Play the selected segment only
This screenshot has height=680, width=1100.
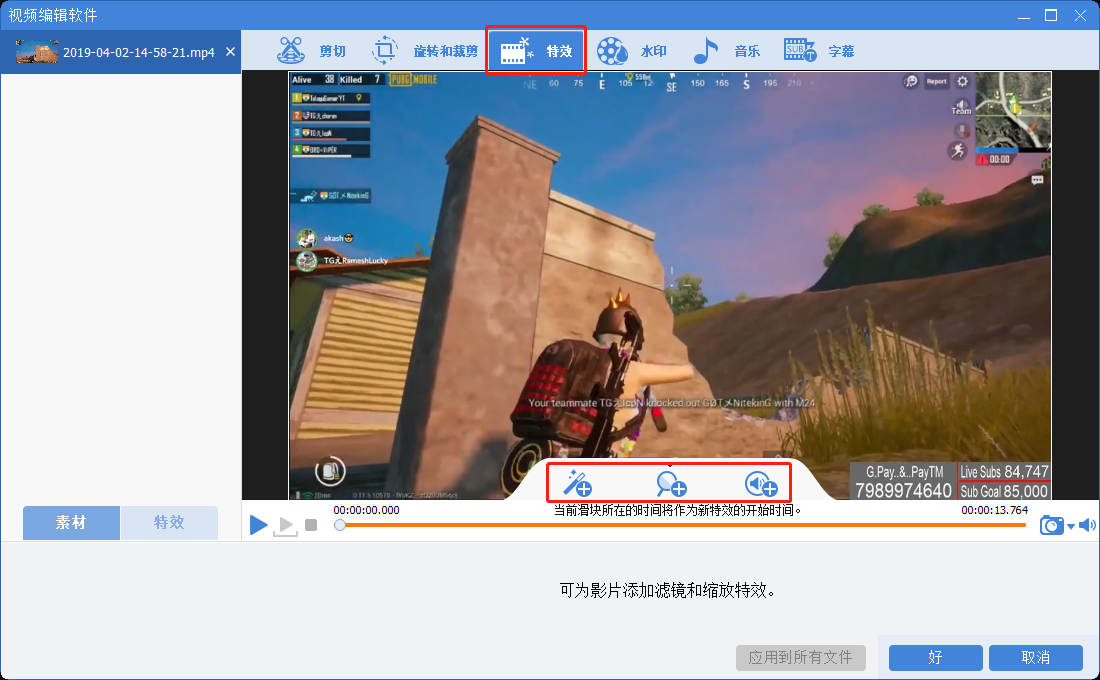coord(286,526)
